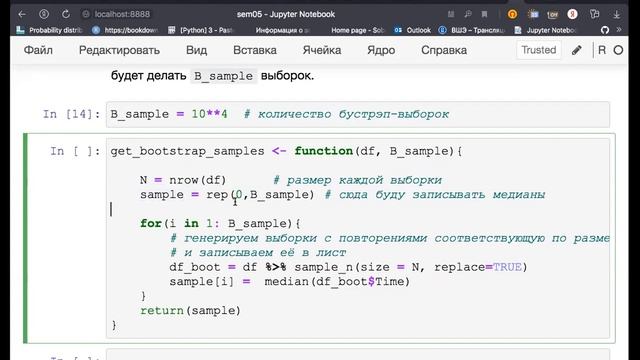Click the pencil edit-mode icon

point(576,50)
